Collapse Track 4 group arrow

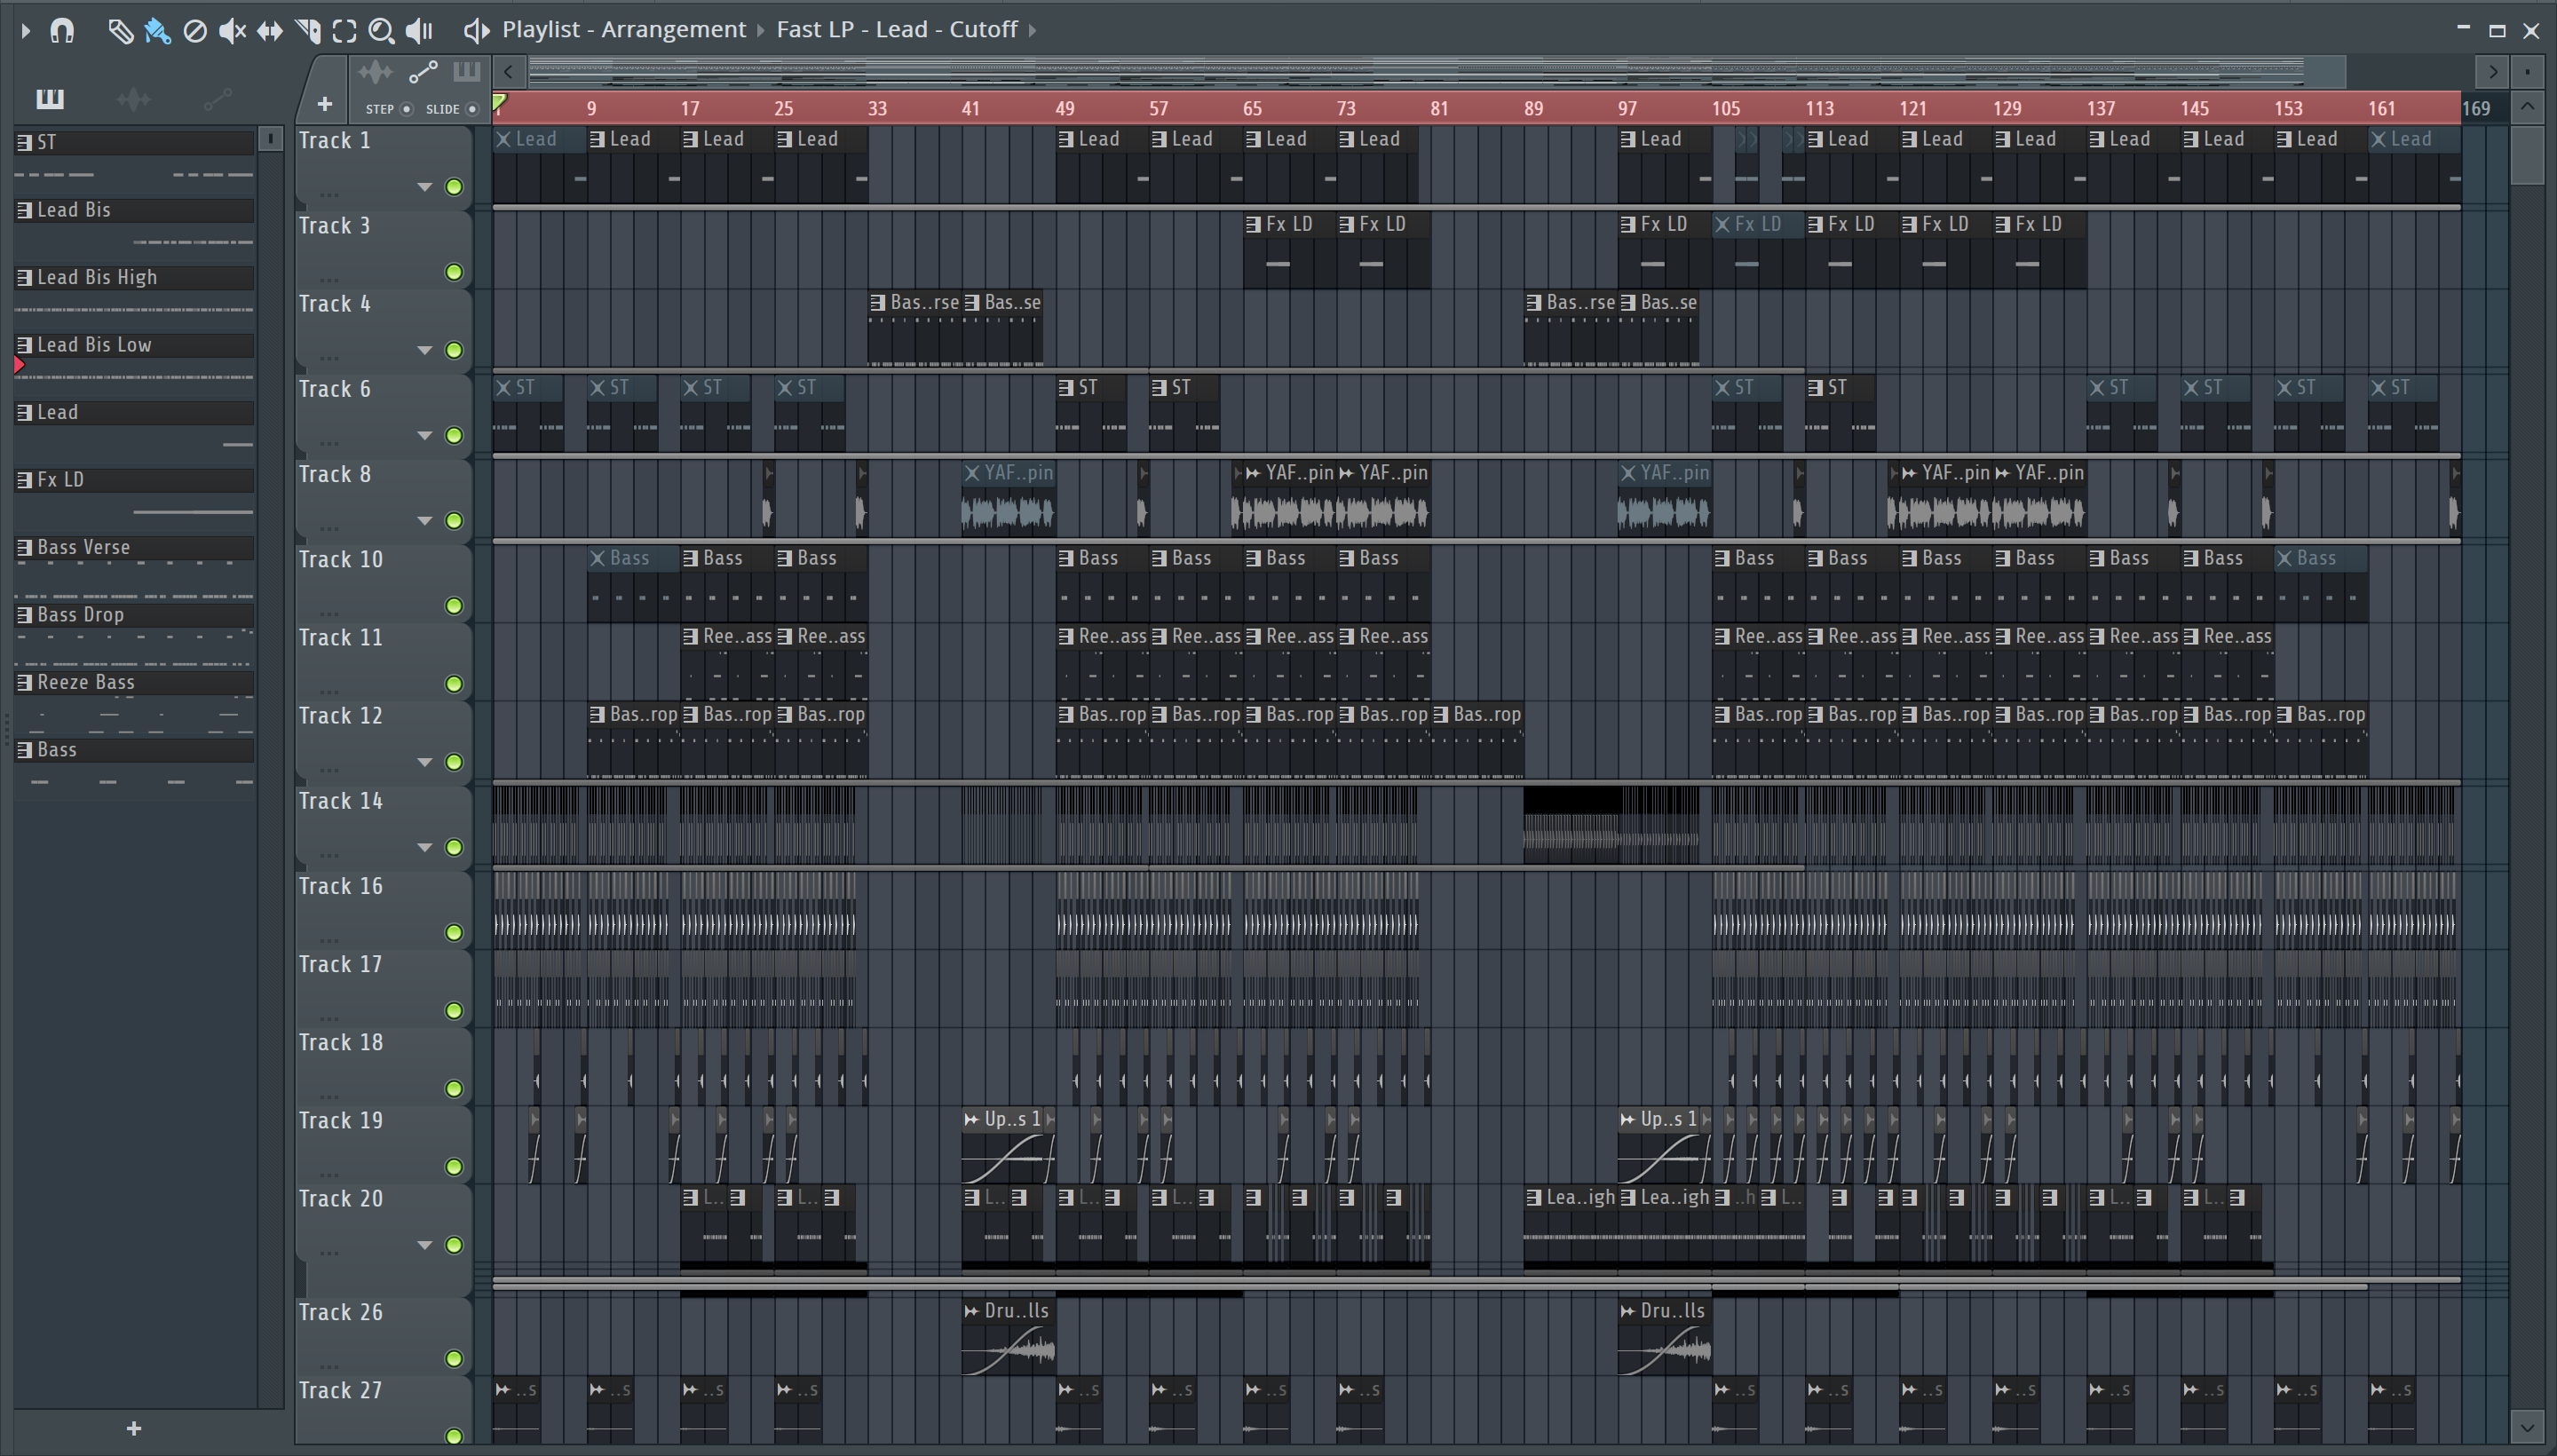coord(424,350)
